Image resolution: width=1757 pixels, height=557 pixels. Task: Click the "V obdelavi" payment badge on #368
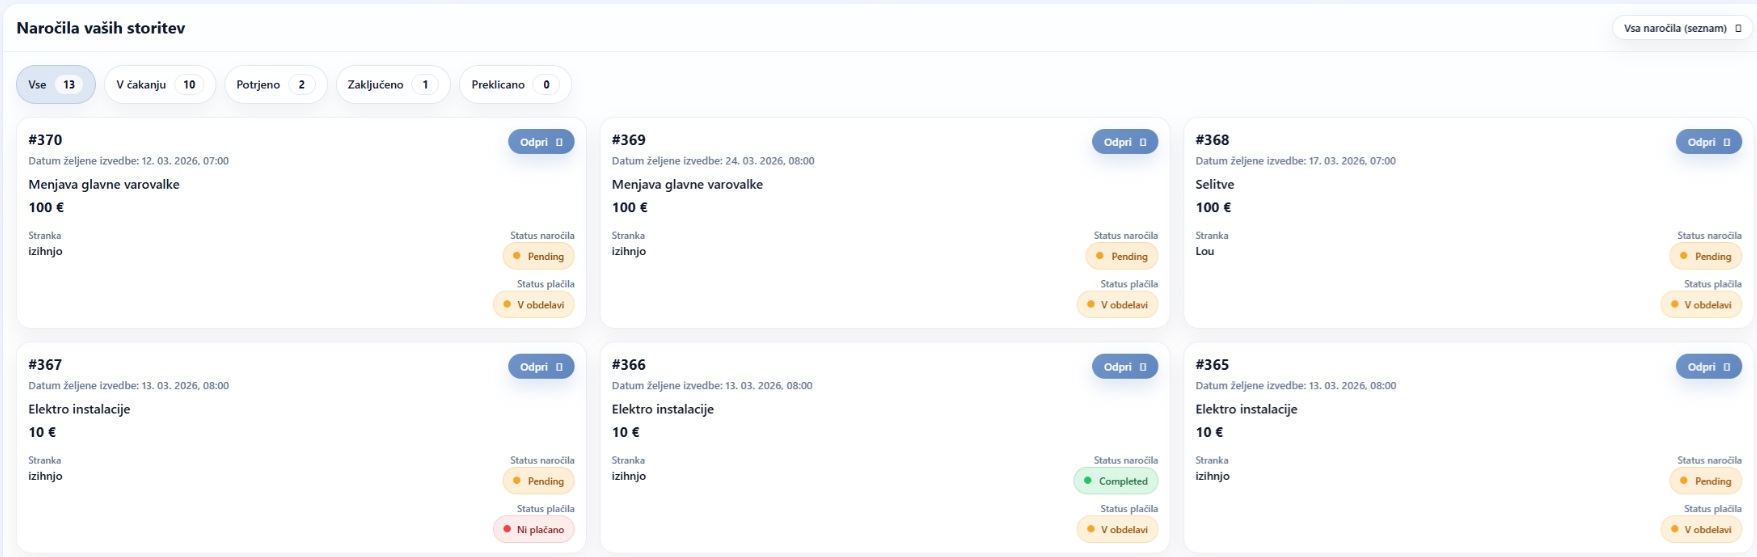1700,305
